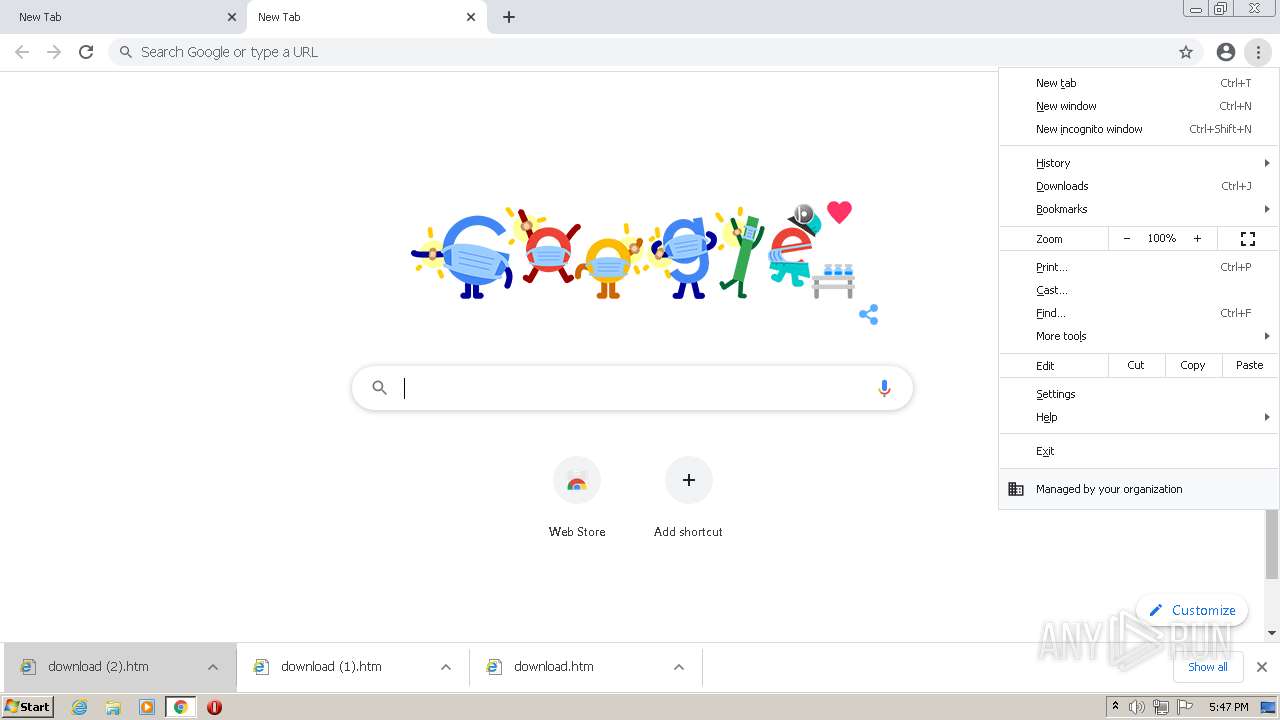
Task: Click the browser forward arrow
Action: (54, 52)
